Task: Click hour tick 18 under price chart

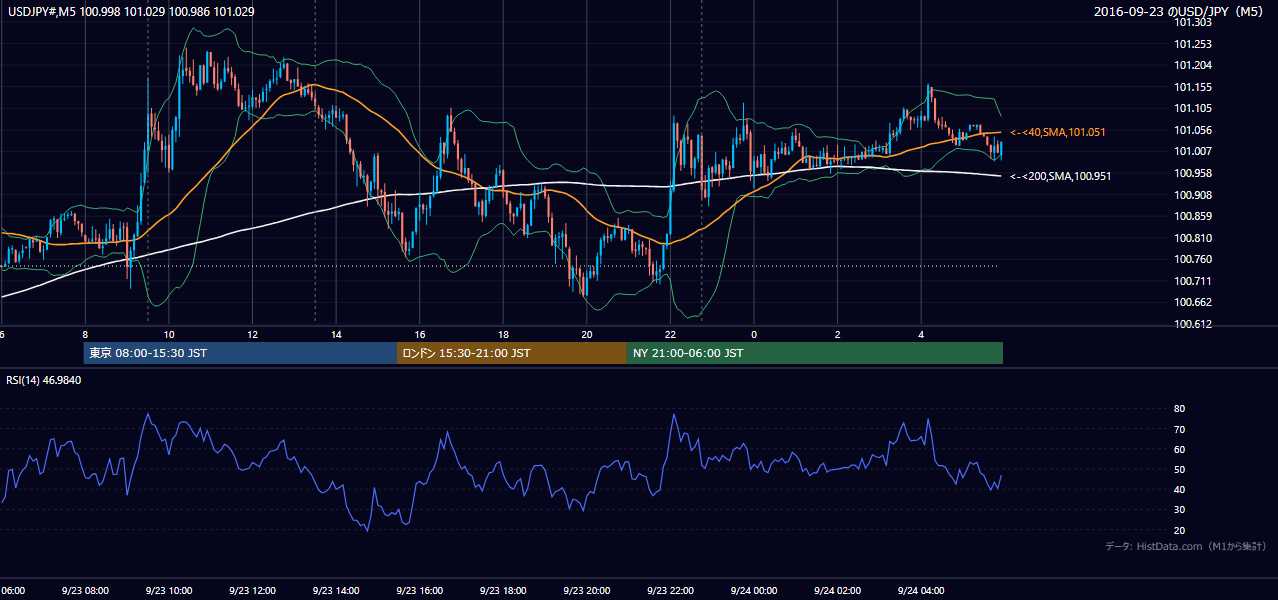Action: click(x=504, y=335)
